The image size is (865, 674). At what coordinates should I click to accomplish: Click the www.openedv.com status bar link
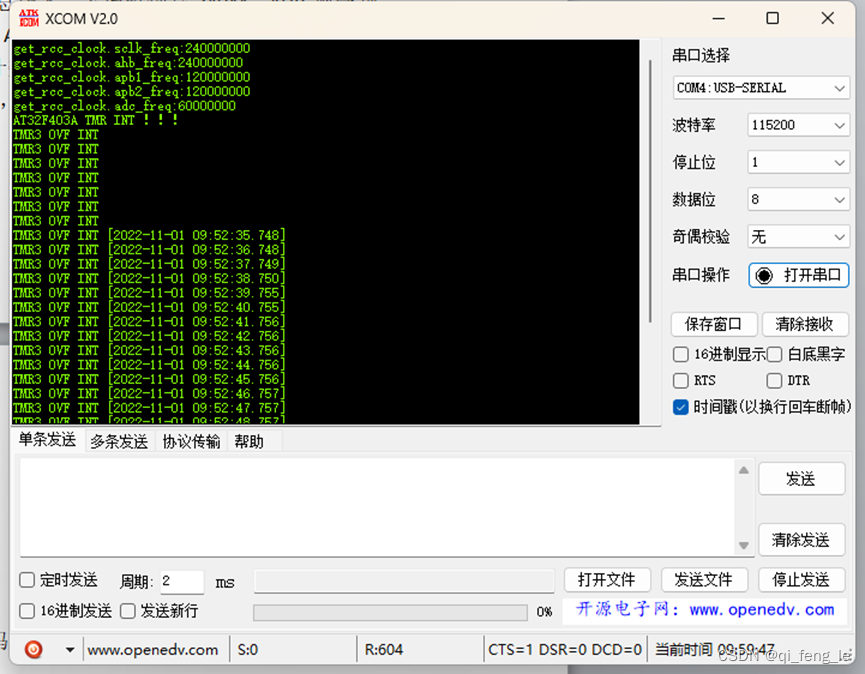point(153,649)
